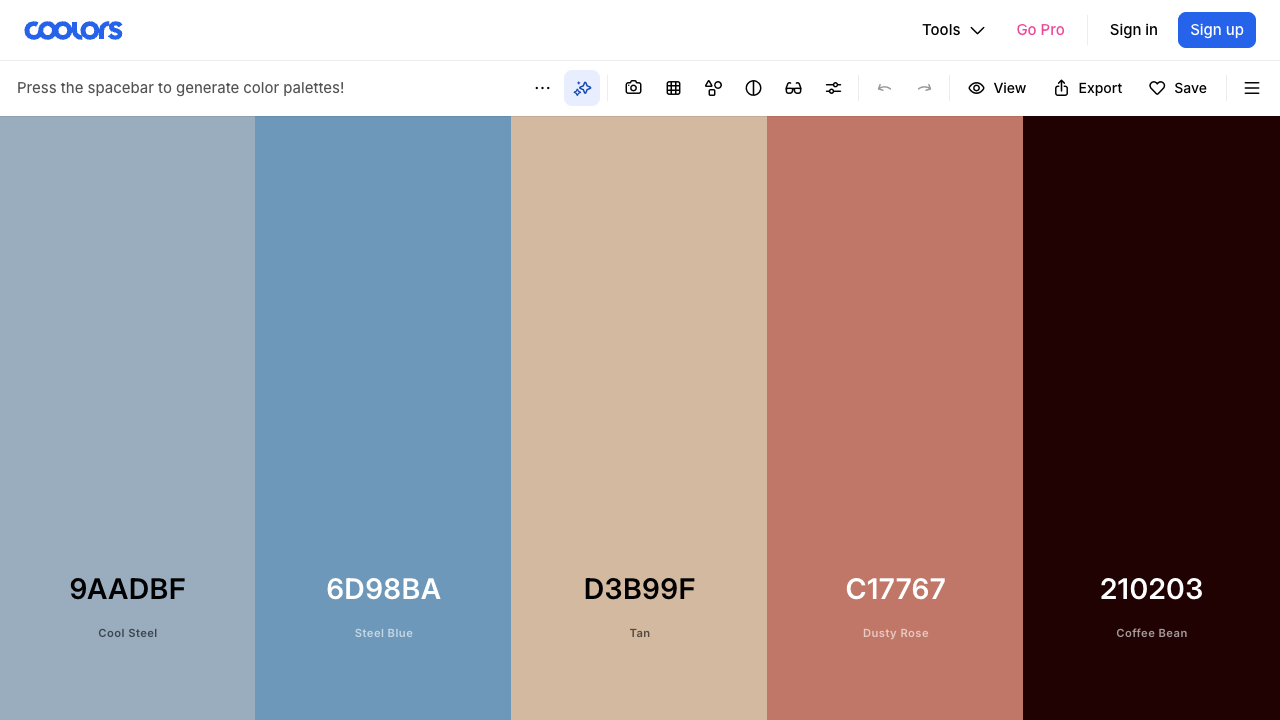Click the Sign up button
1280x720 pixels.
[x=1217, y=30]
